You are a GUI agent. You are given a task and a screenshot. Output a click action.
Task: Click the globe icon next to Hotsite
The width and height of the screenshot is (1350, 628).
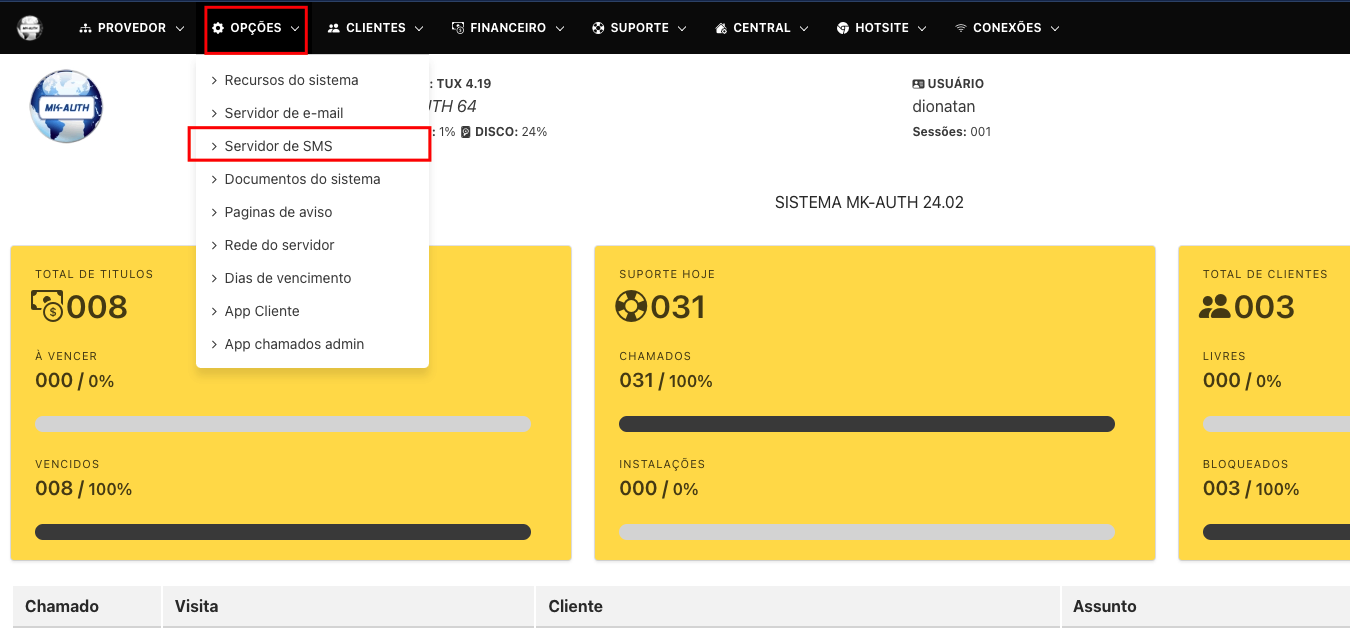pos(843,28)
